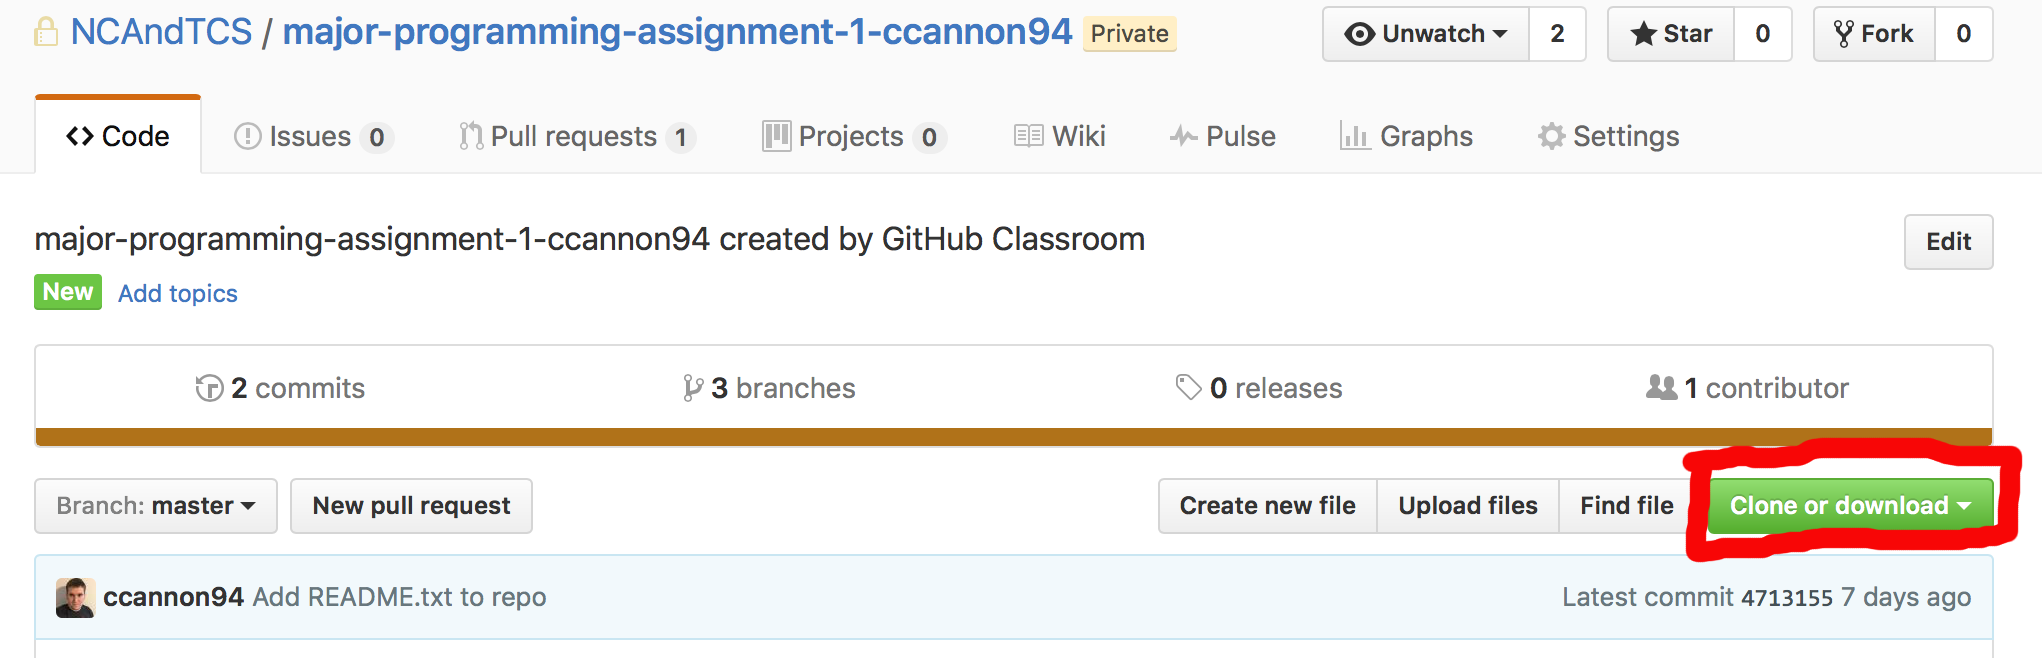The image size is (2042, 658).
Task: Open the Unwatch notifications dropdown
Action: click(1426, 34)
